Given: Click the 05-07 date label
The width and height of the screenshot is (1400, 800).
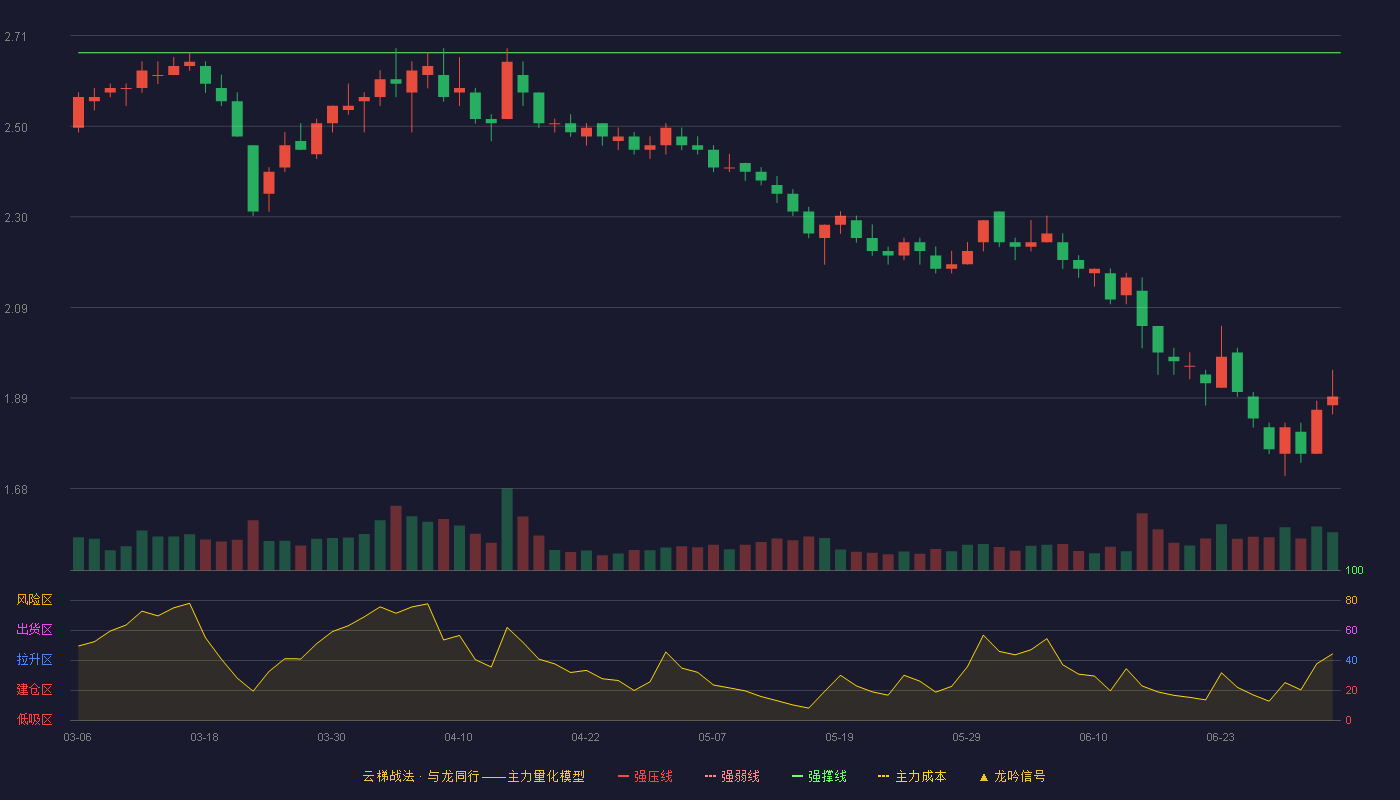Looking at the screenshot, I should [x=712, y=737].
